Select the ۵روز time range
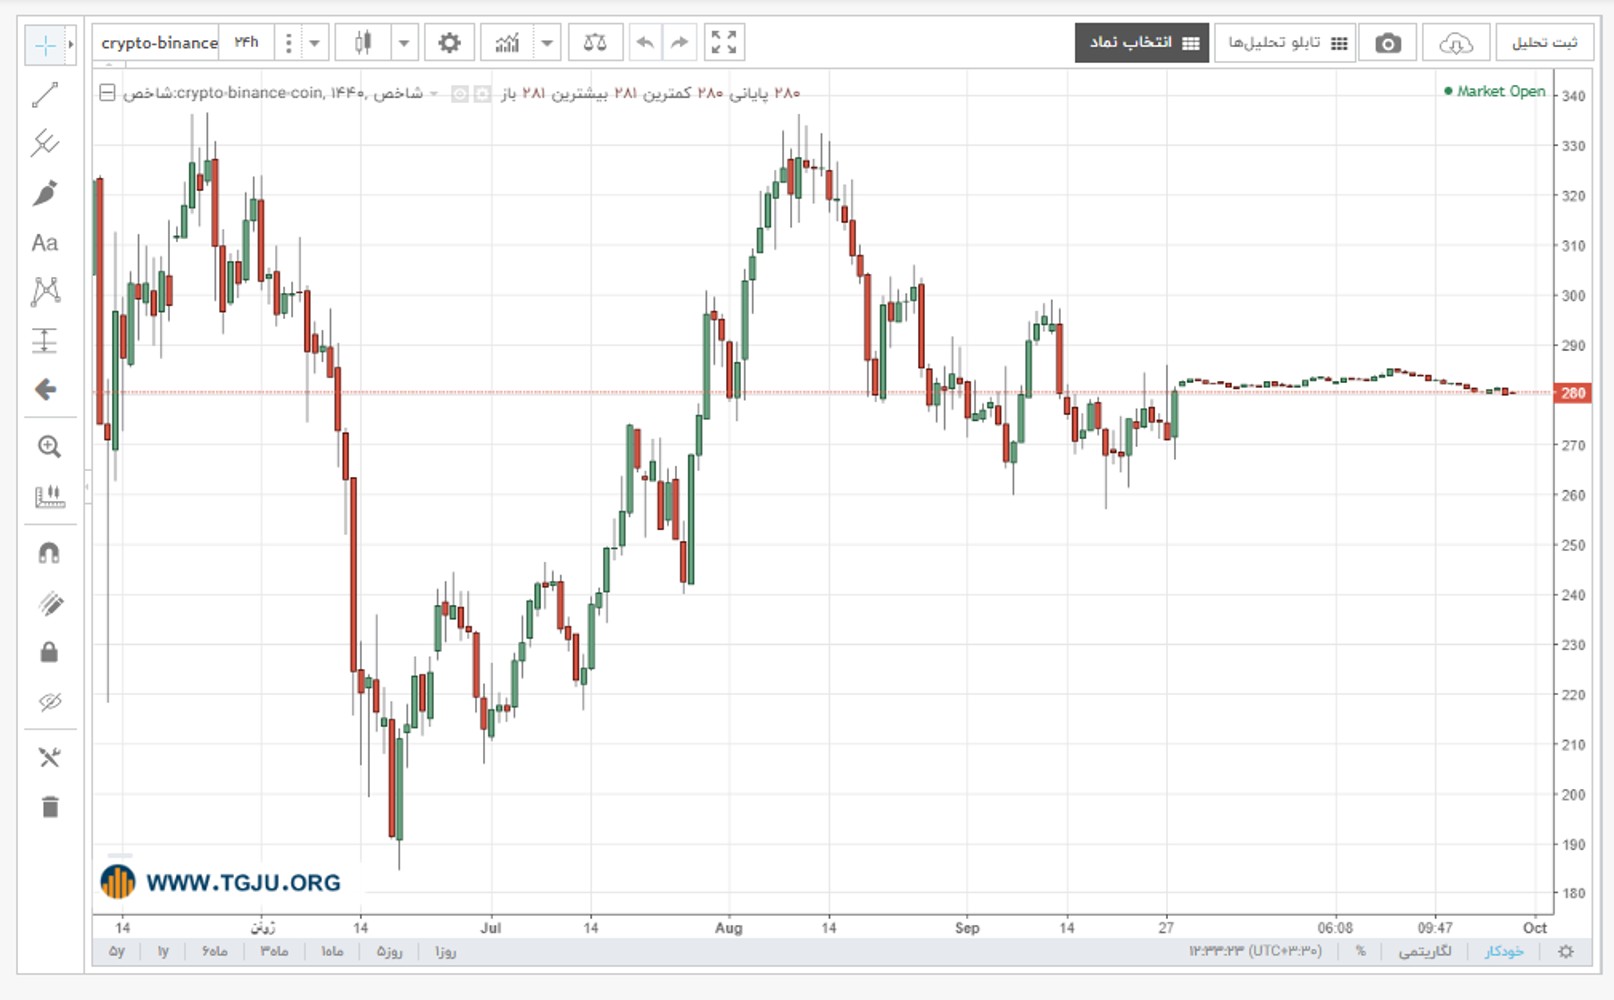The height and width of the screenshot is (1000, 1614). 389,951
